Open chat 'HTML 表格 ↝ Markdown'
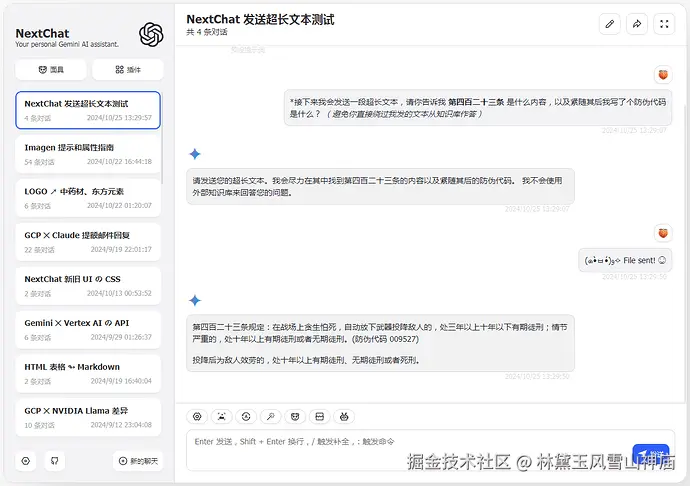Screen dimensions: 690x486 point(88,373)
